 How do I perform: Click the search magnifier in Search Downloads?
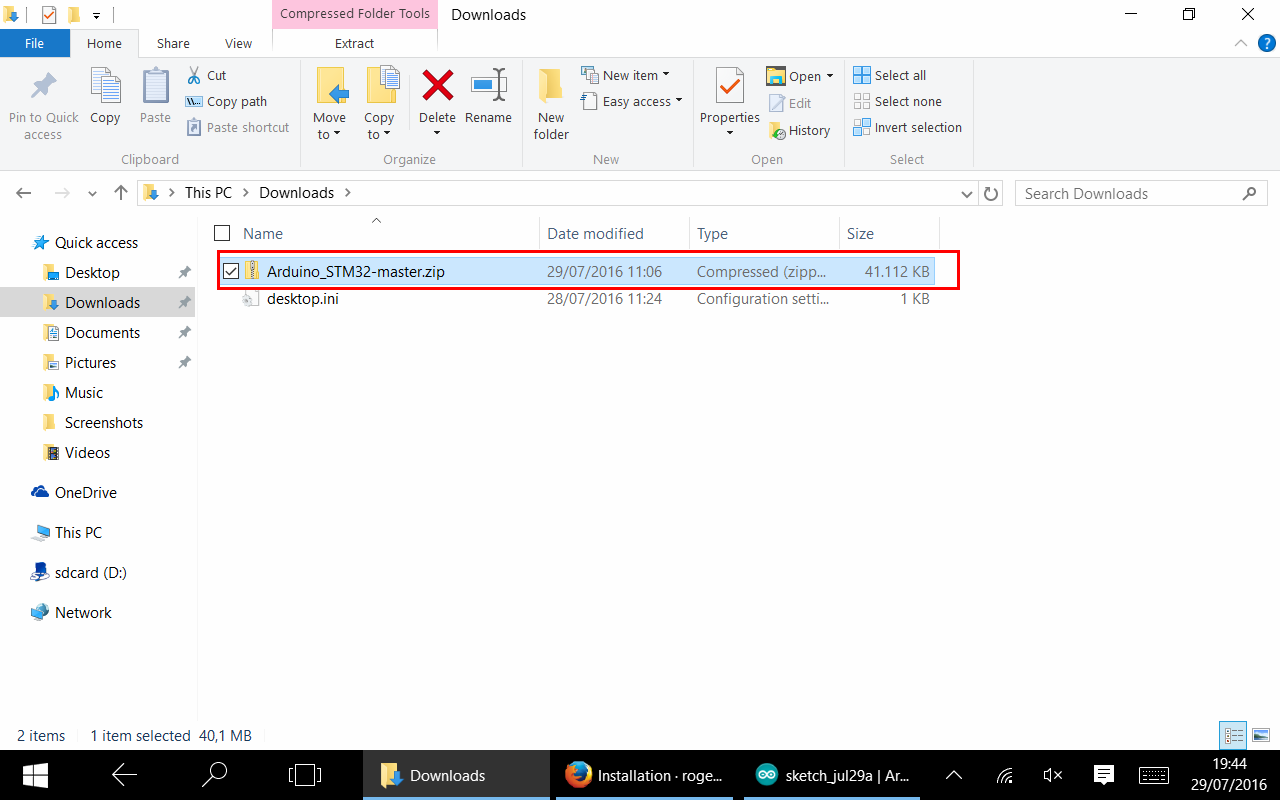coord(1250,193)
